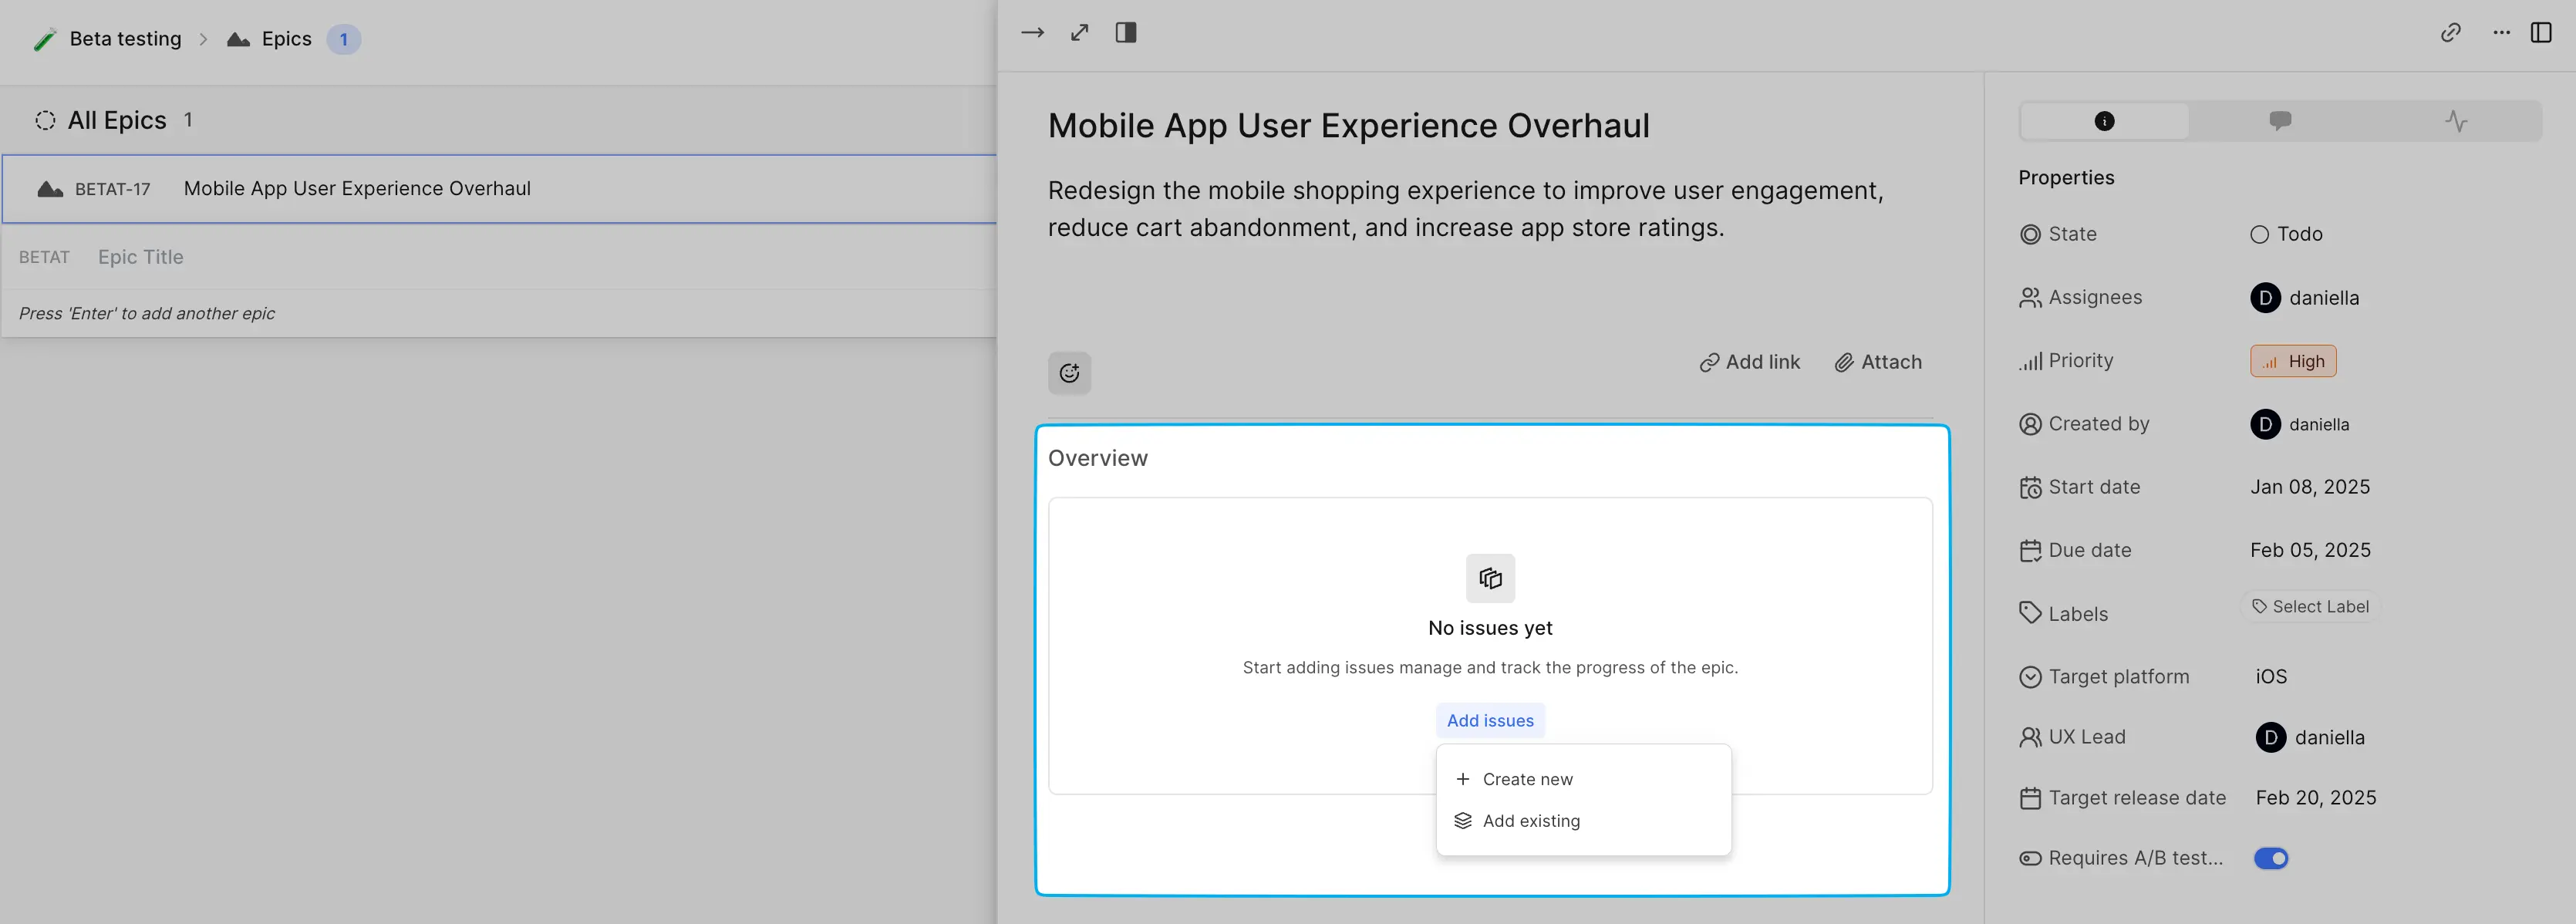Click the copy/duplicate issue icon

point(1489,577)
